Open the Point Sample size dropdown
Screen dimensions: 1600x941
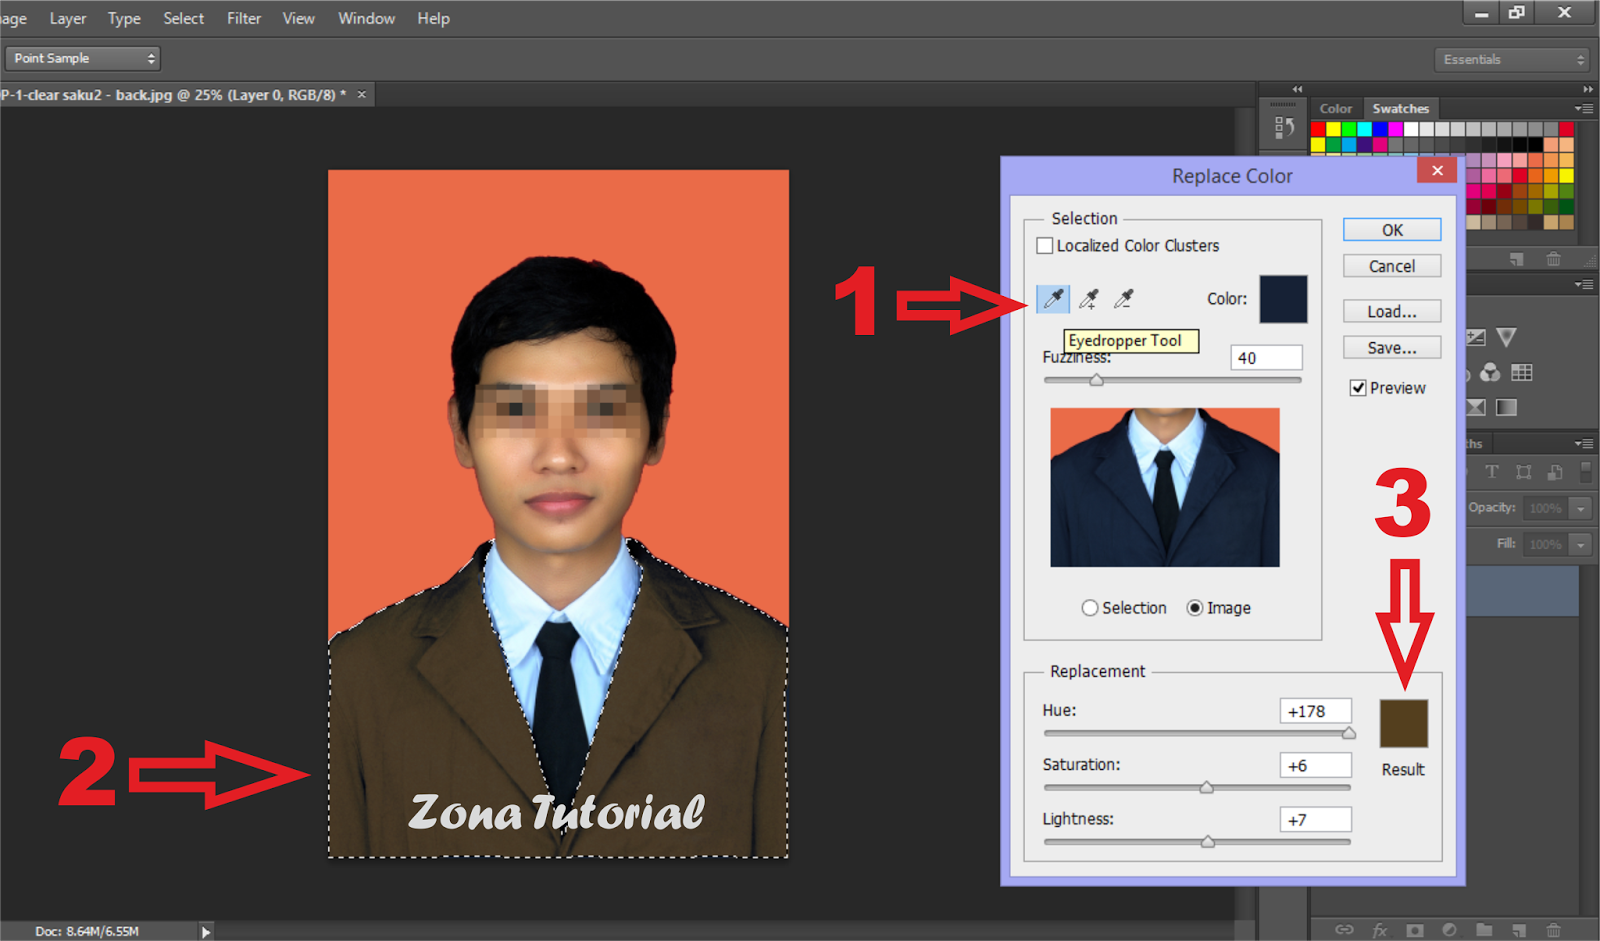coord(83,58)
